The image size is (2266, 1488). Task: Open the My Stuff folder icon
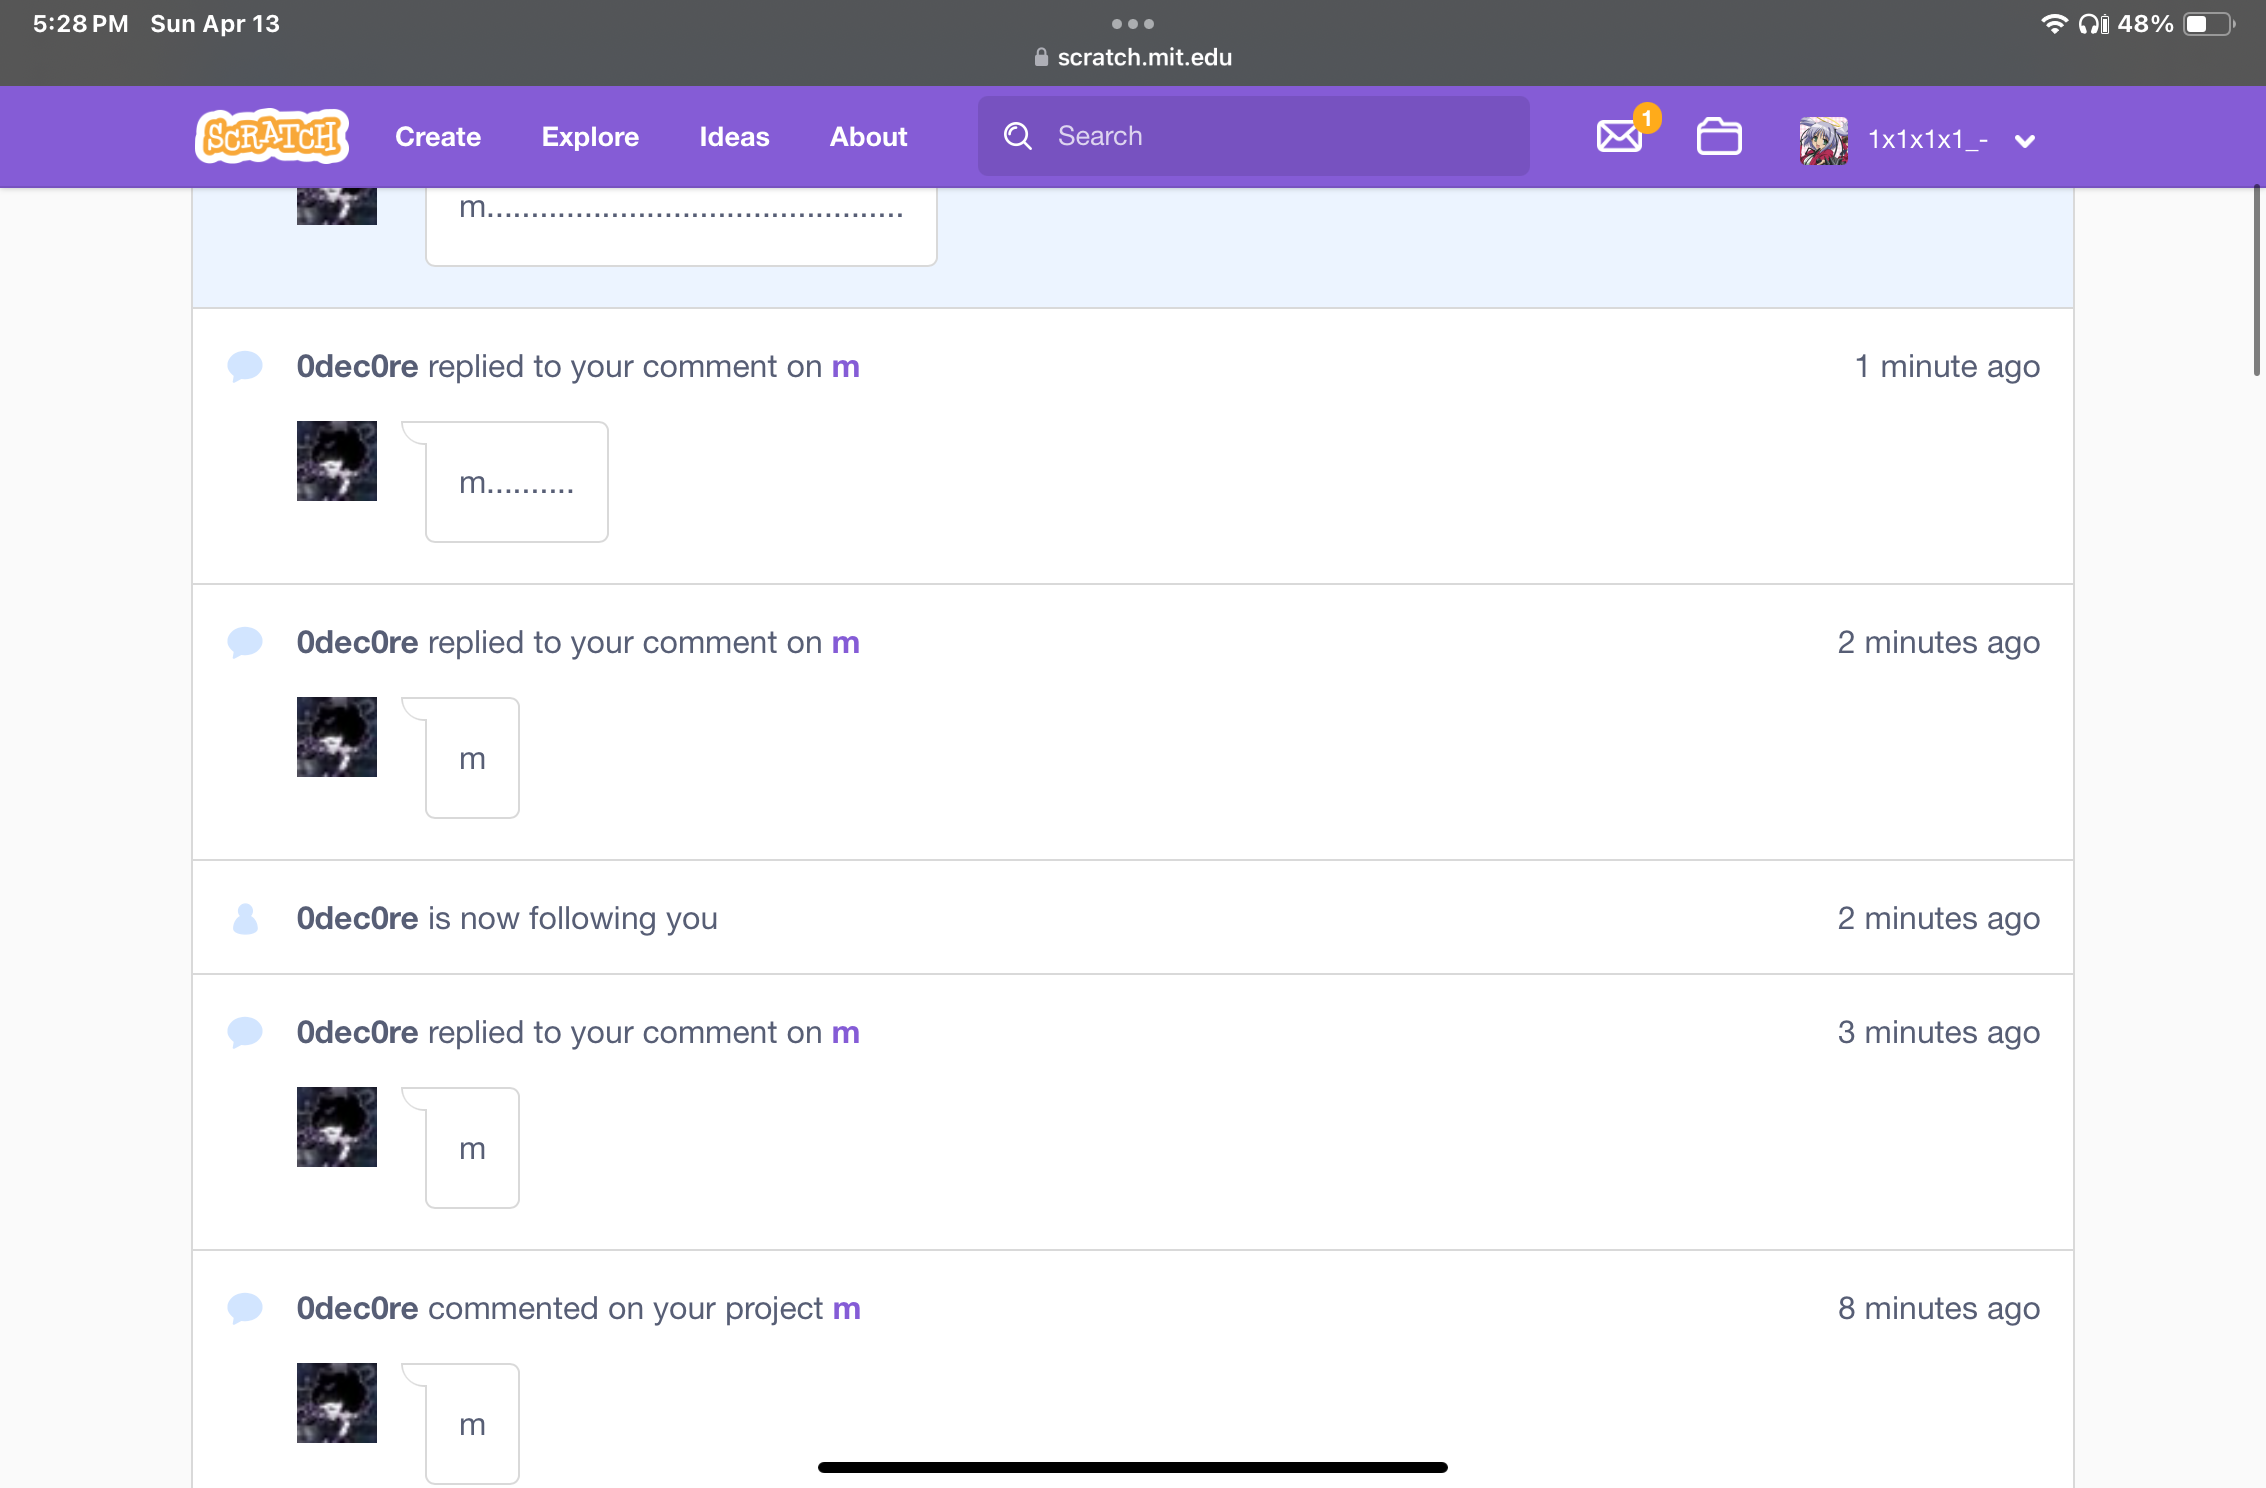(1719, 136)
